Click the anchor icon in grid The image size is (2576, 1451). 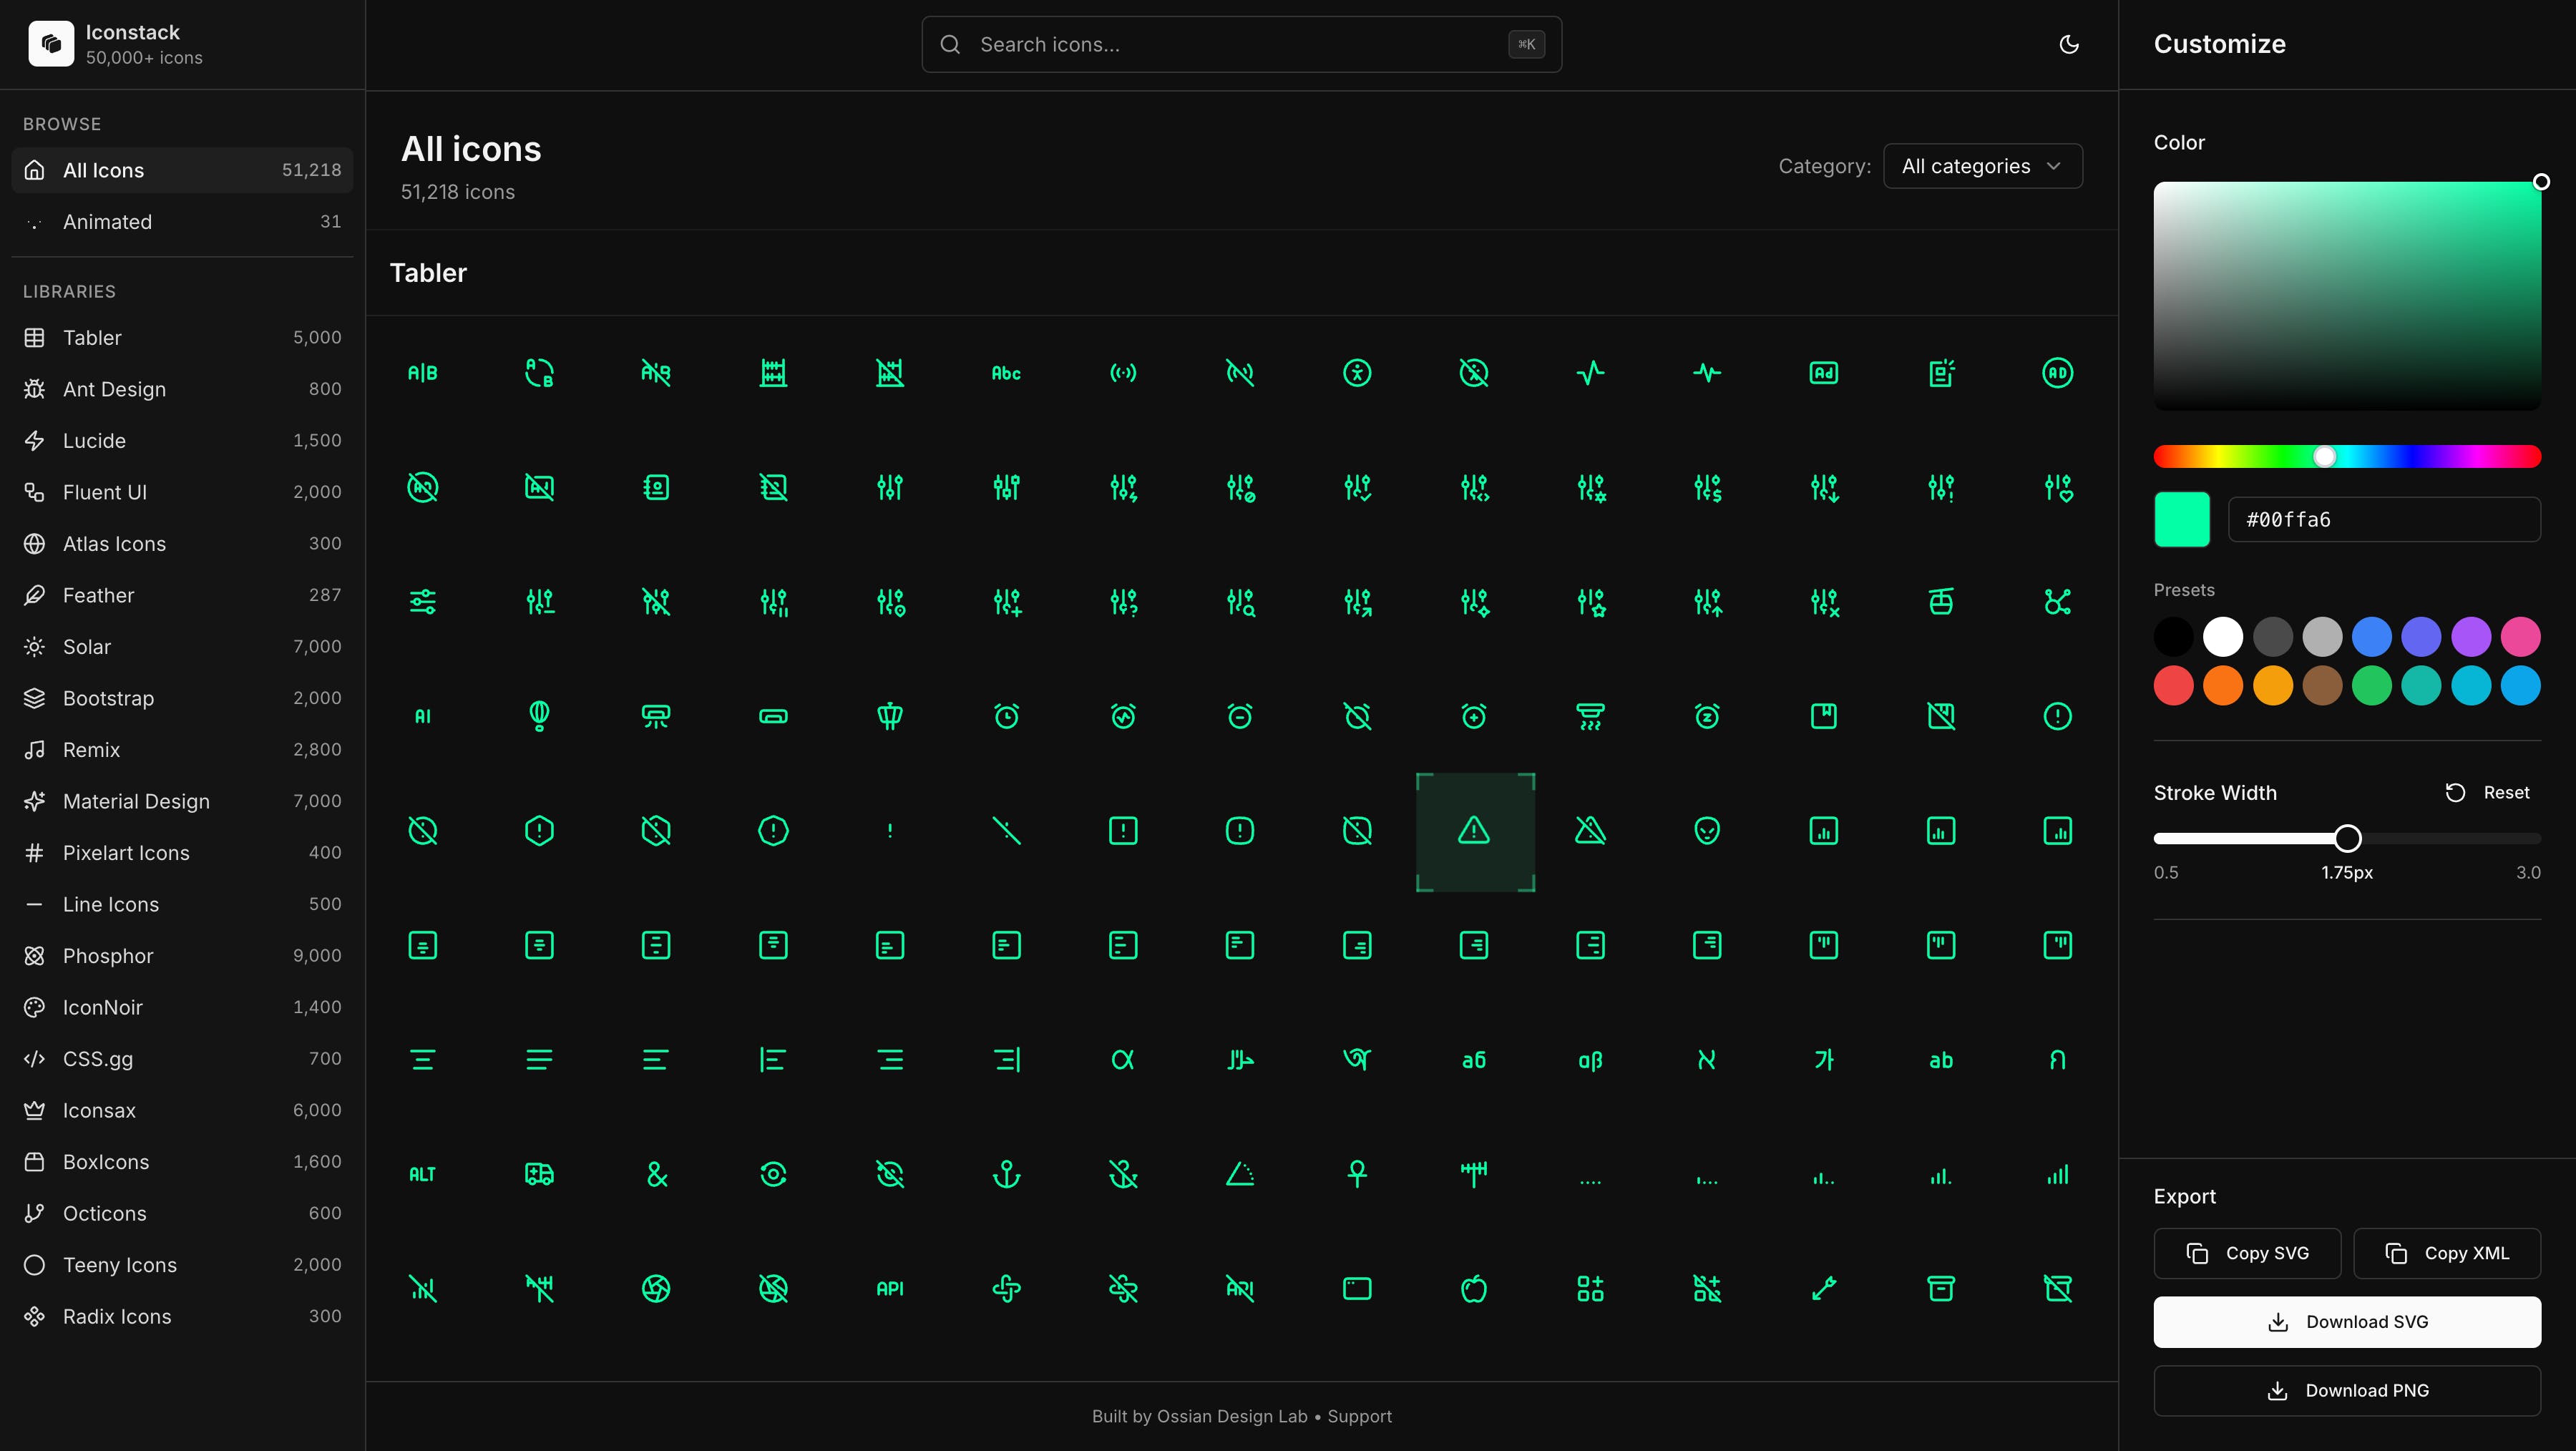(x=1006, y=1174)
